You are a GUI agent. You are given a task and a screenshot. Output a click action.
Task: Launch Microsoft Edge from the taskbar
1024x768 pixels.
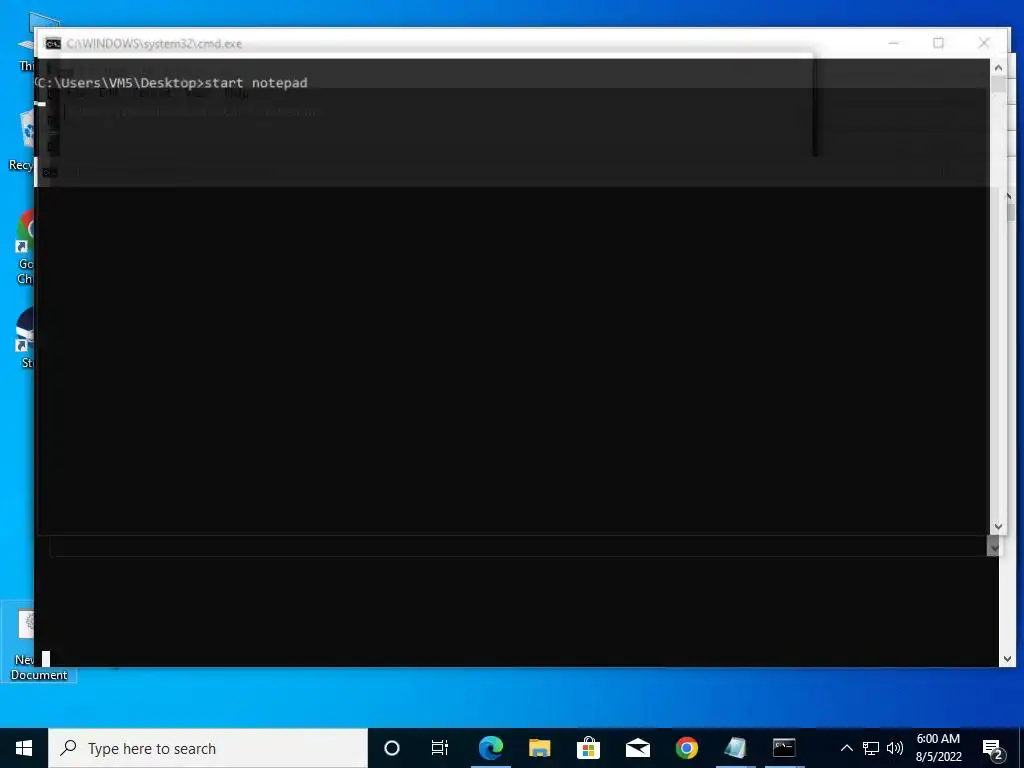point(490,748)
